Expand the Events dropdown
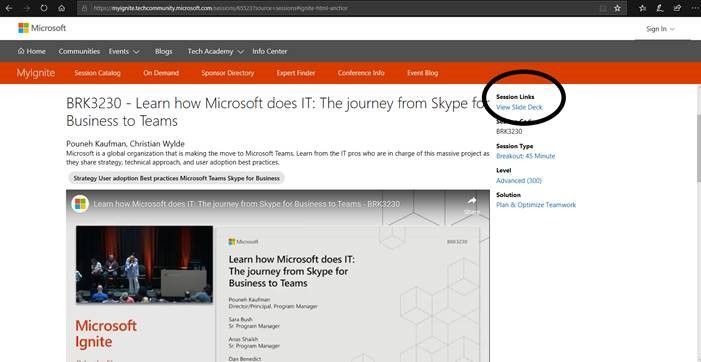 click(x=124, y=51)
